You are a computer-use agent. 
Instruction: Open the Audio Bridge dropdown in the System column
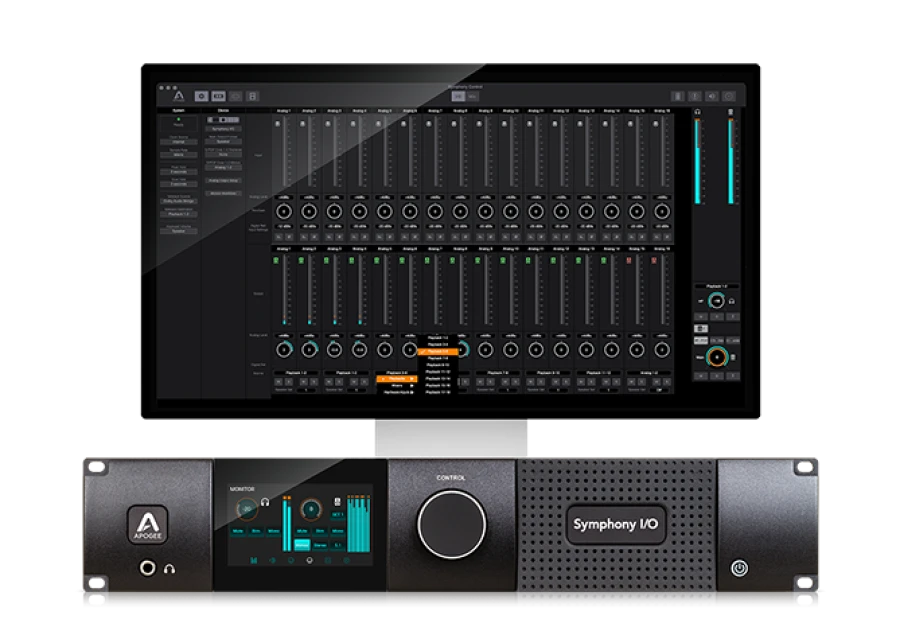[179, 202]
